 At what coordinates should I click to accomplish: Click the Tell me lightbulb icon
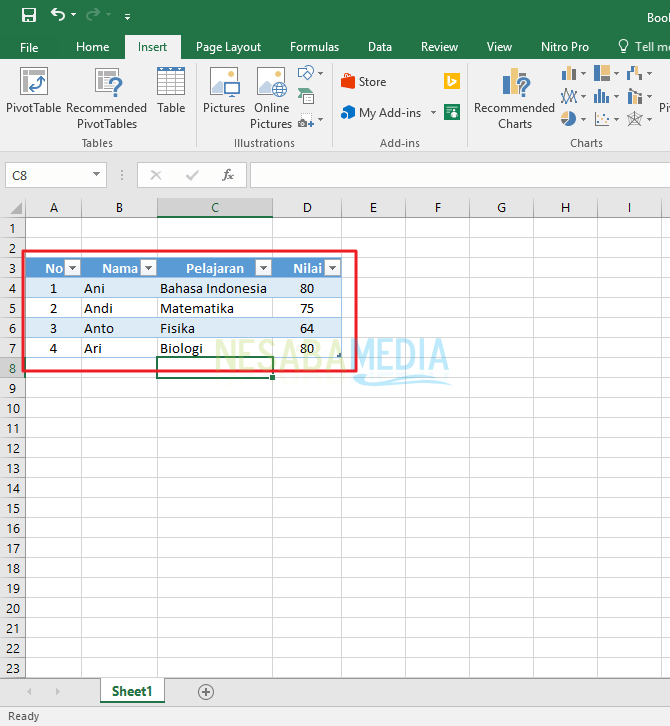click(x=623, y=46)
